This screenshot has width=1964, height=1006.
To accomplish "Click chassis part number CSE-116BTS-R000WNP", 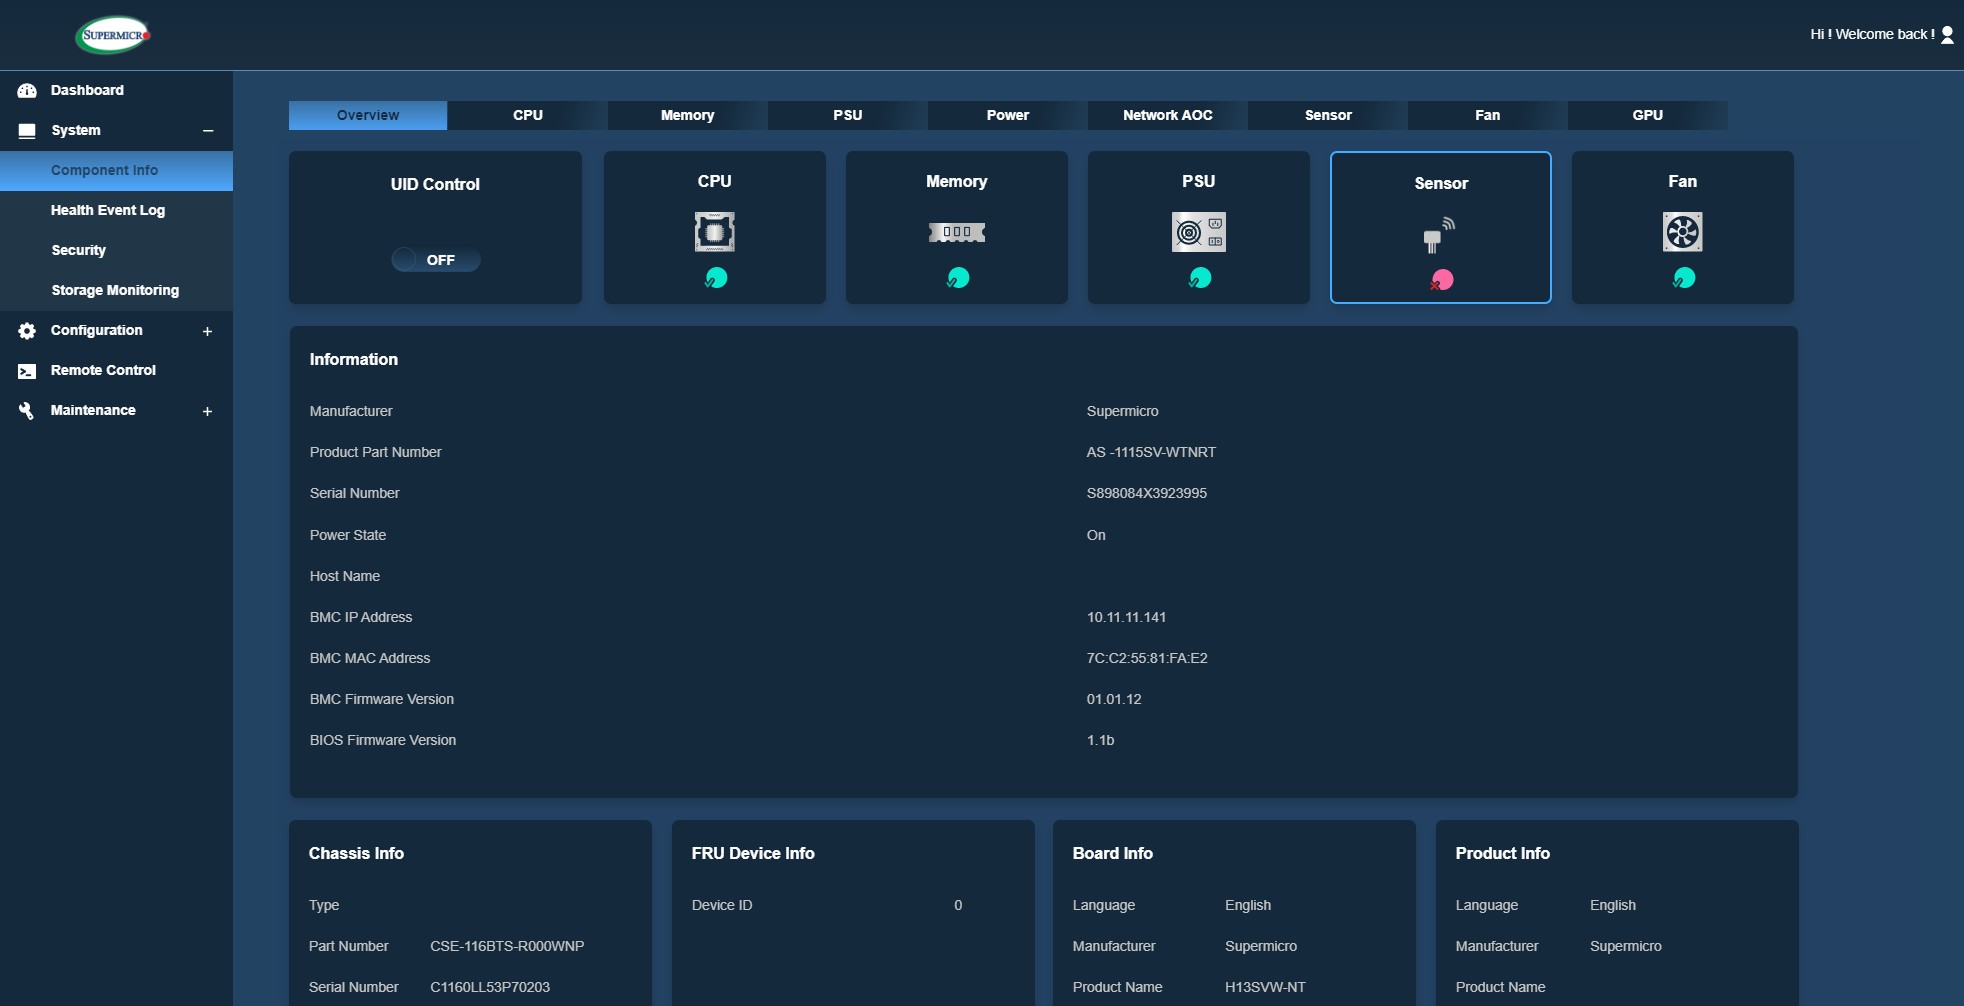I will coord(507,946).
